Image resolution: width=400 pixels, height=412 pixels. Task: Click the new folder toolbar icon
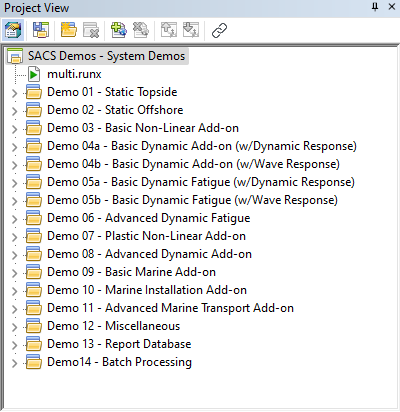click(x=69, y=30)
